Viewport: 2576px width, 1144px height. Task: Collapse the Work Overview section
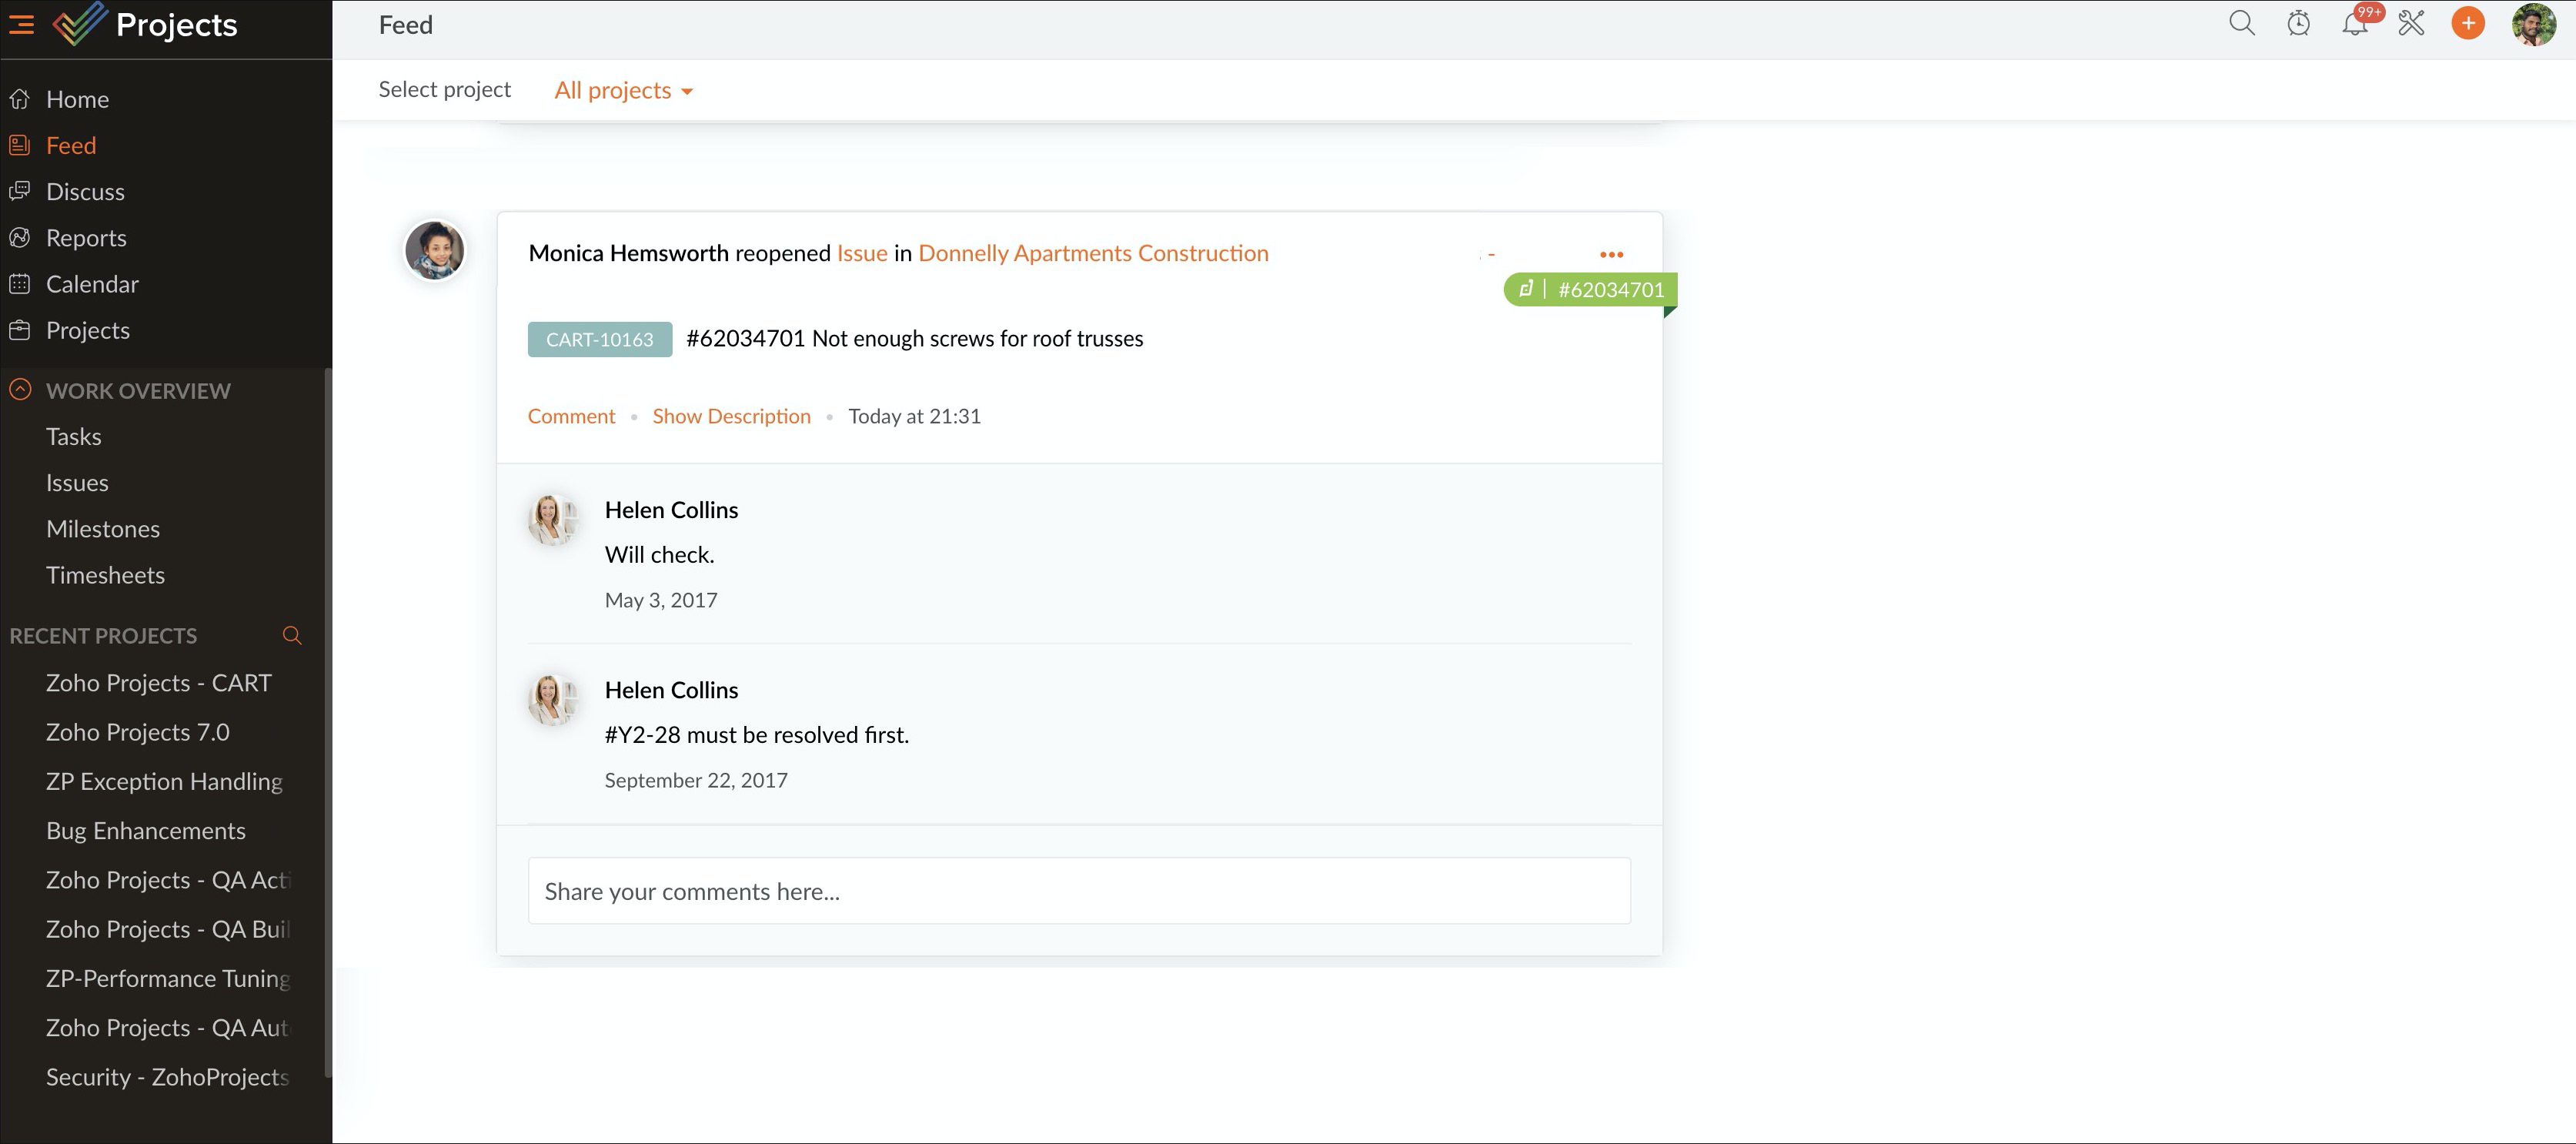pos(20,390)
